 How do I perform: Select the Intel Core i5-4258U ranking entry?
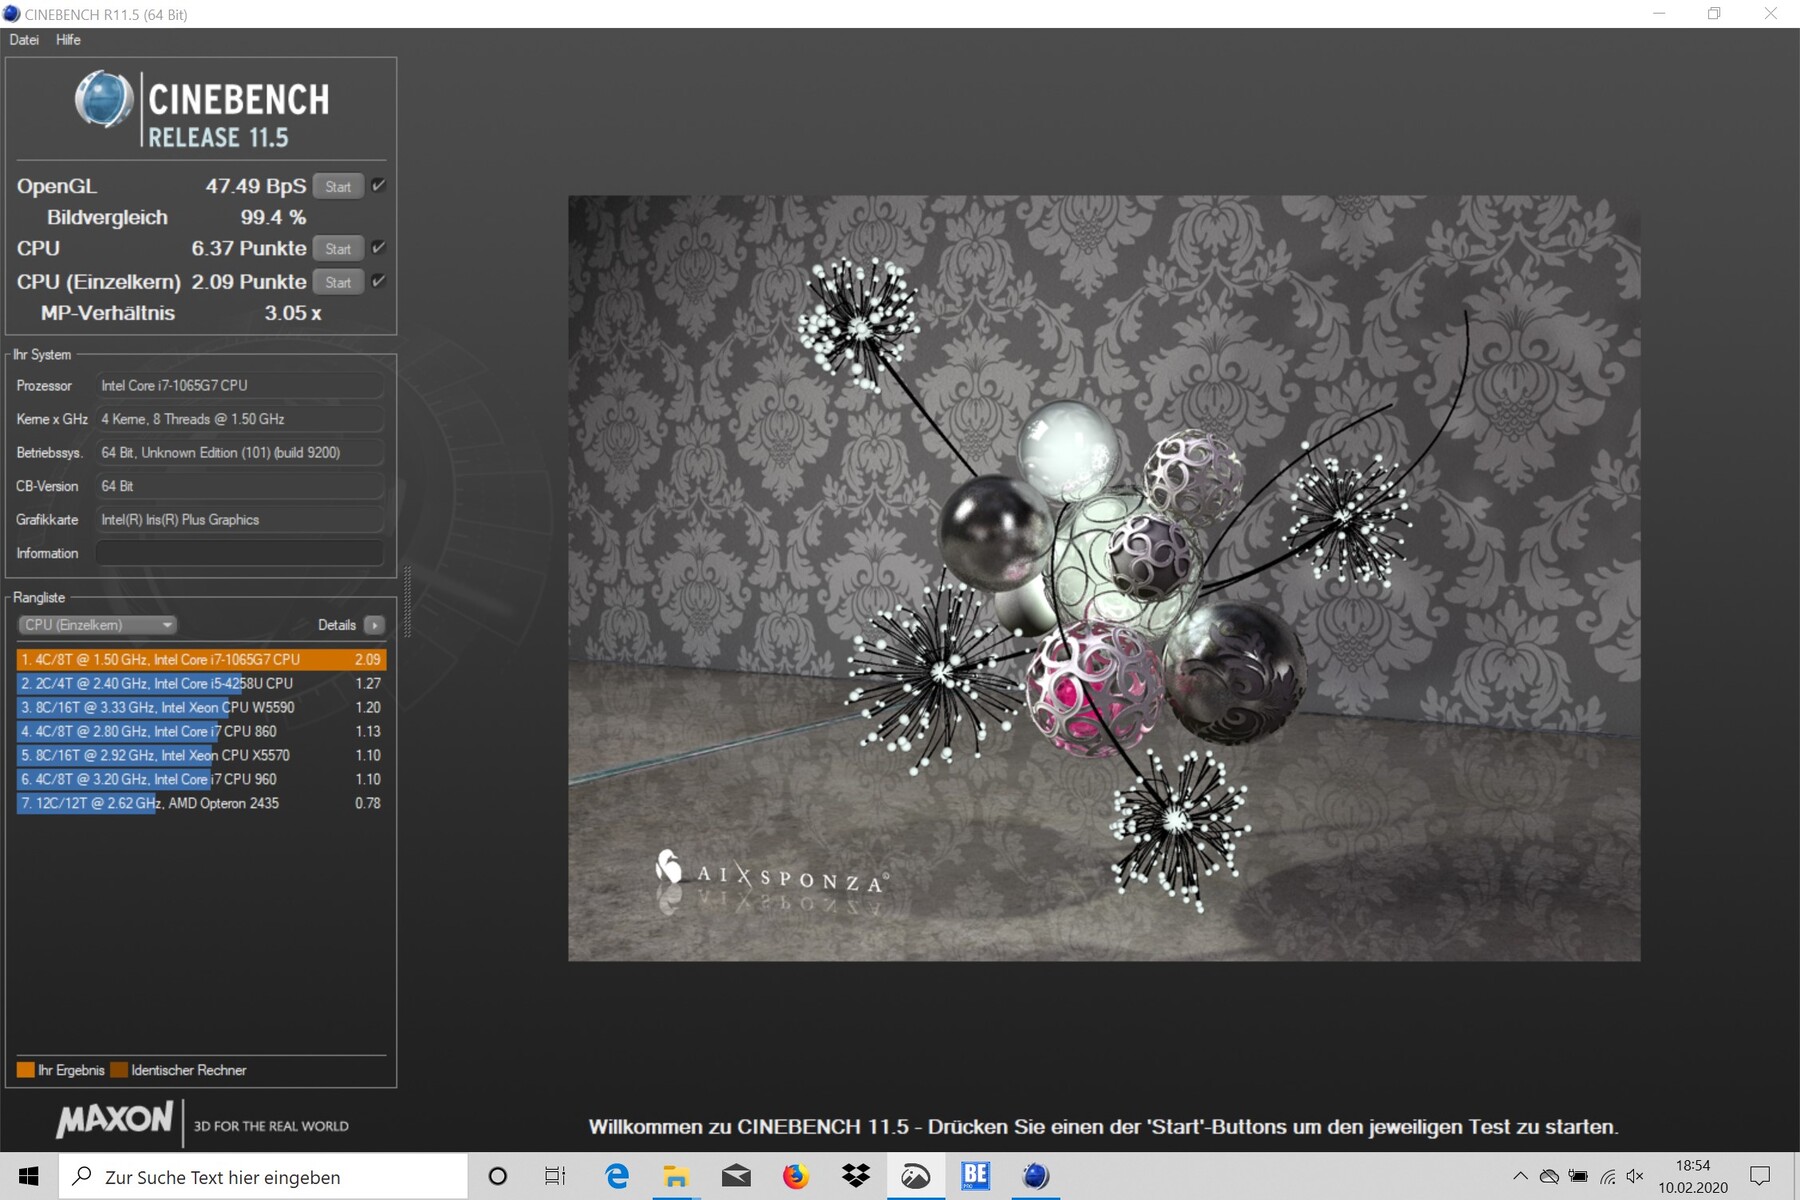pyautogui.click(x=200, y=684)
